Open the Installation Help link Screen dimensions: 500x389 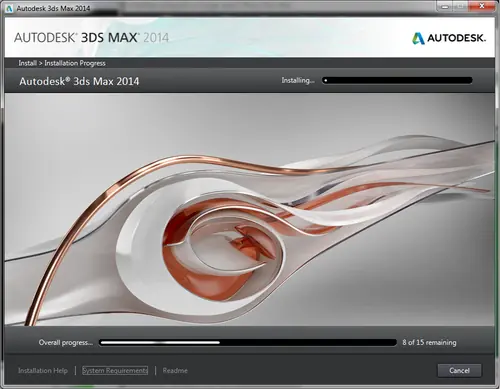pos(43,370)
